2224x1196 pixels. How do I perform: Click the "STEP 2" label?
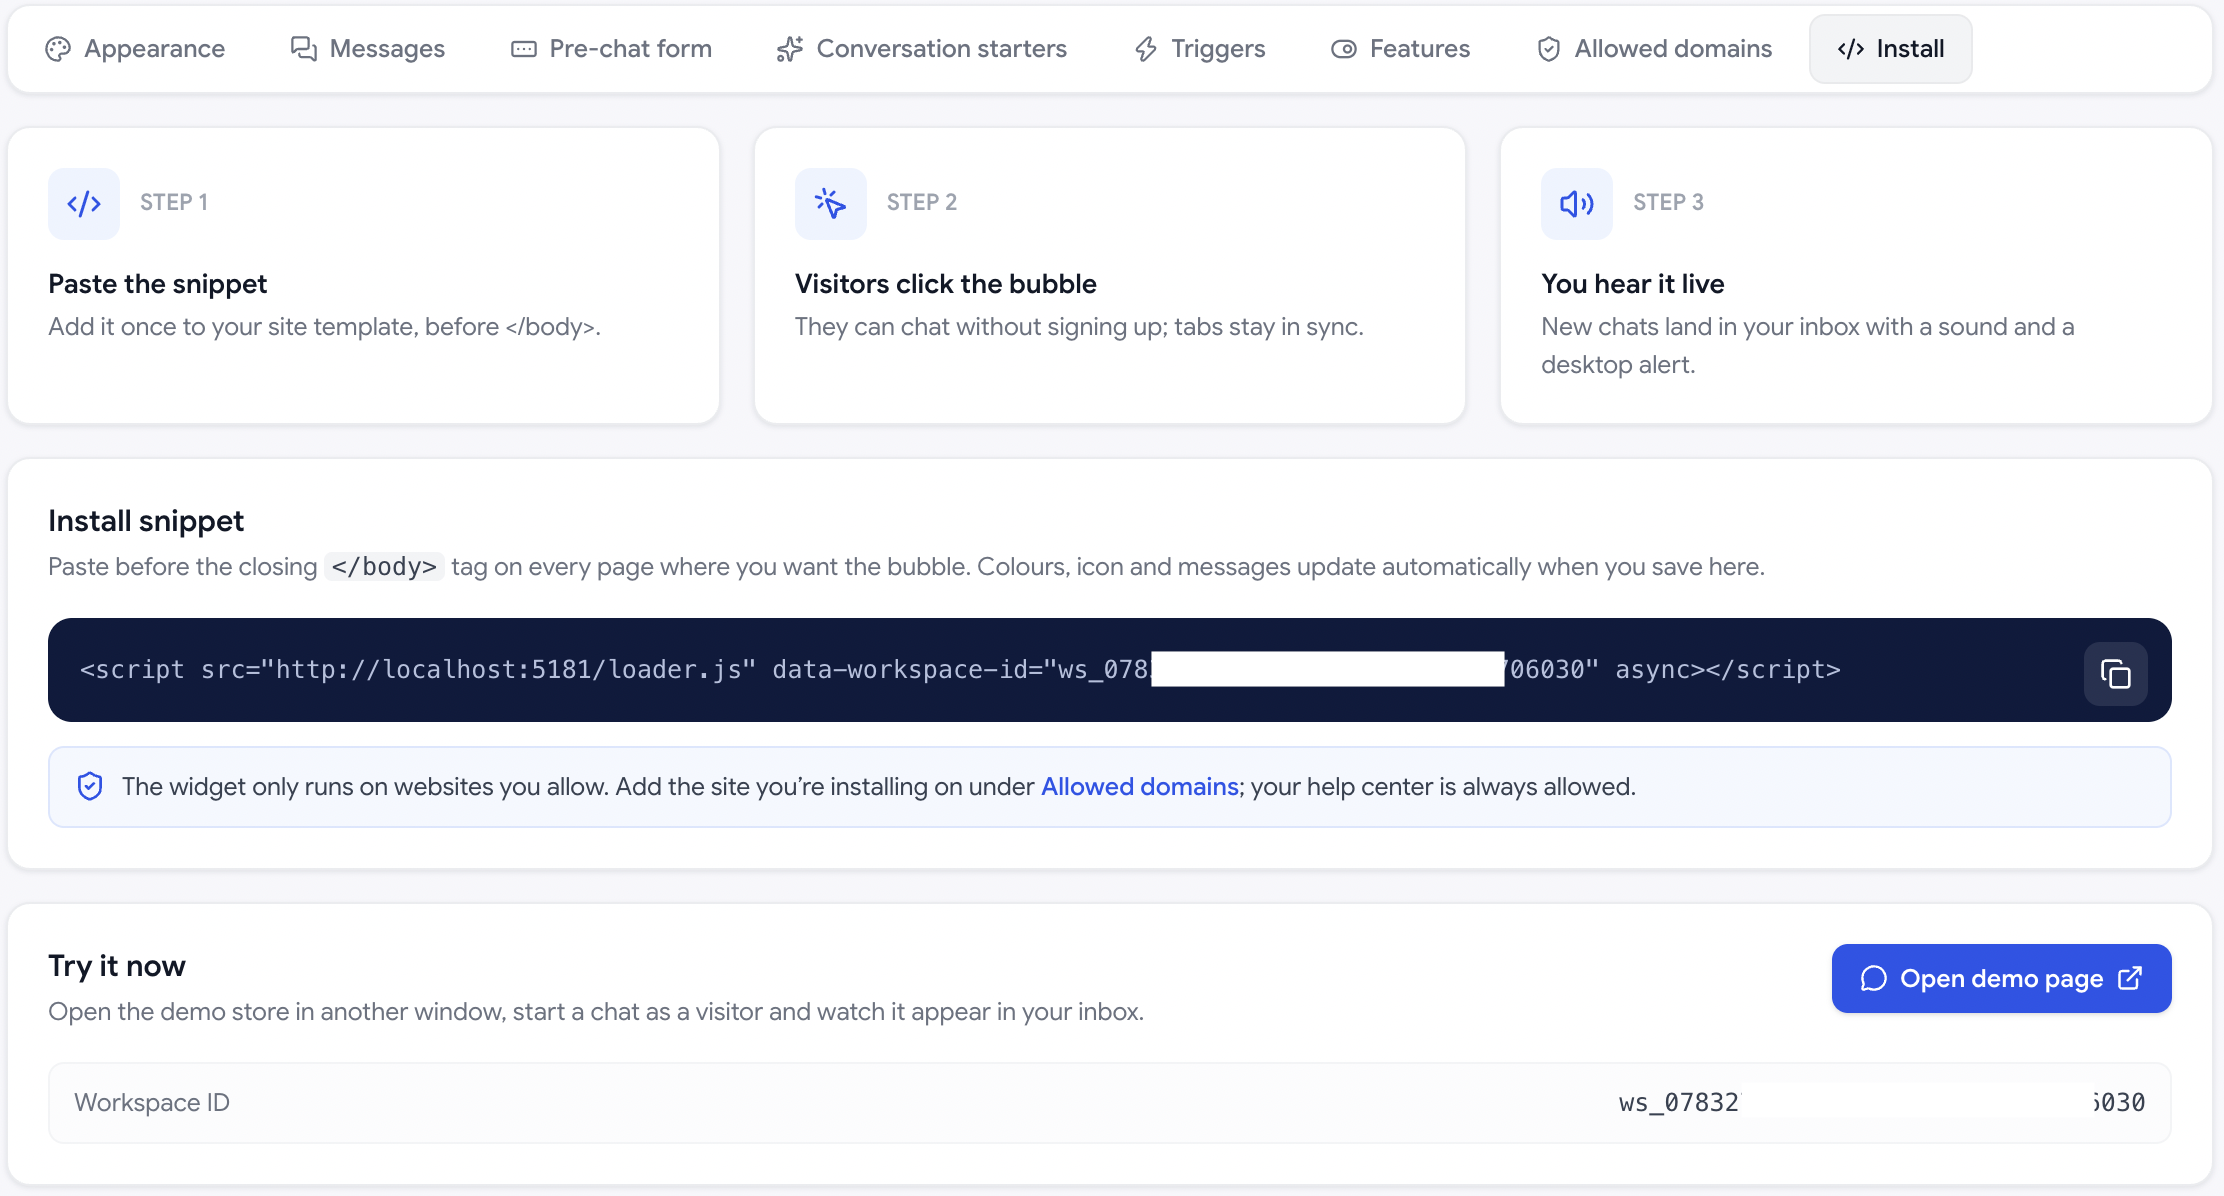point(922,202)
